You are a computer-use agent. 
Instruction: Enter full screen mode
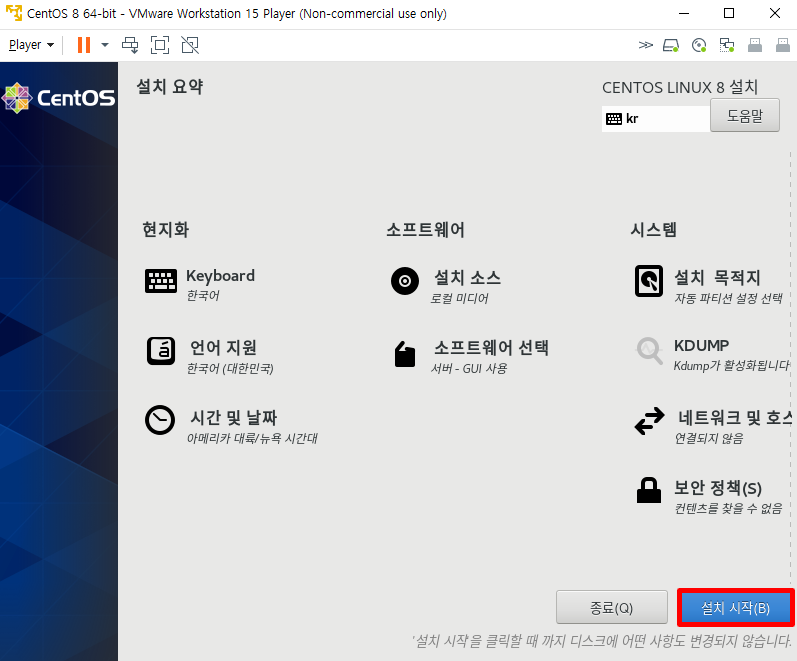tap(160, 45)
